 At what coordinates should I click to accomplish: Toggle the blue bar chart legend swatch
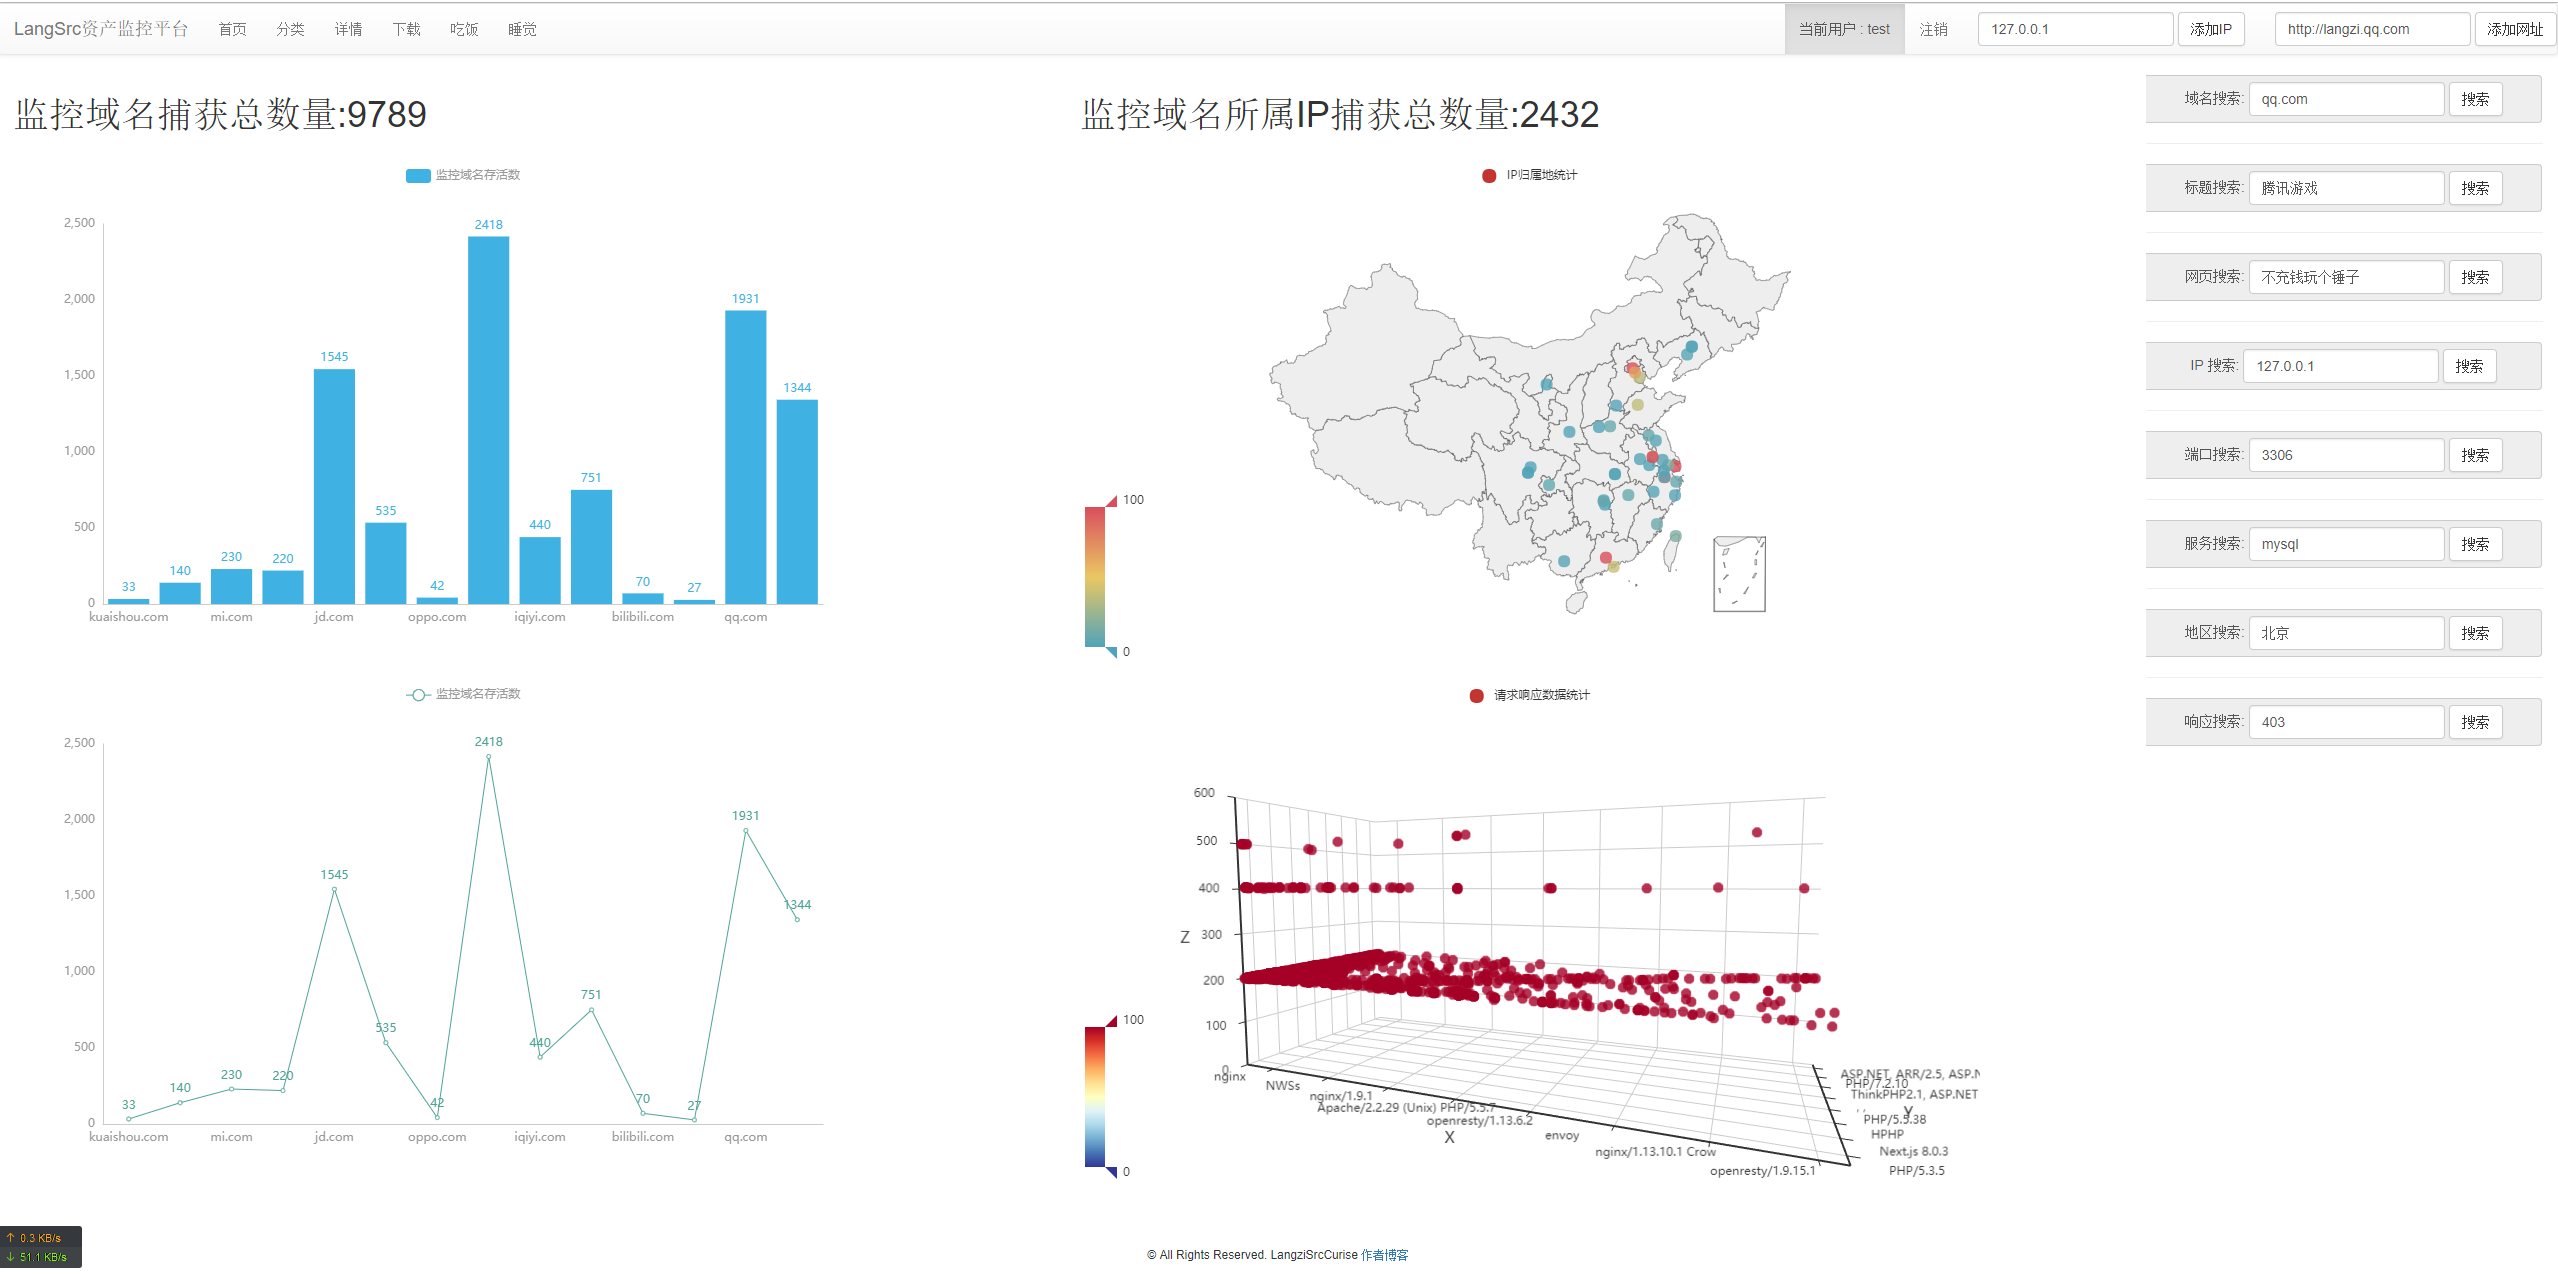[417, 176]
